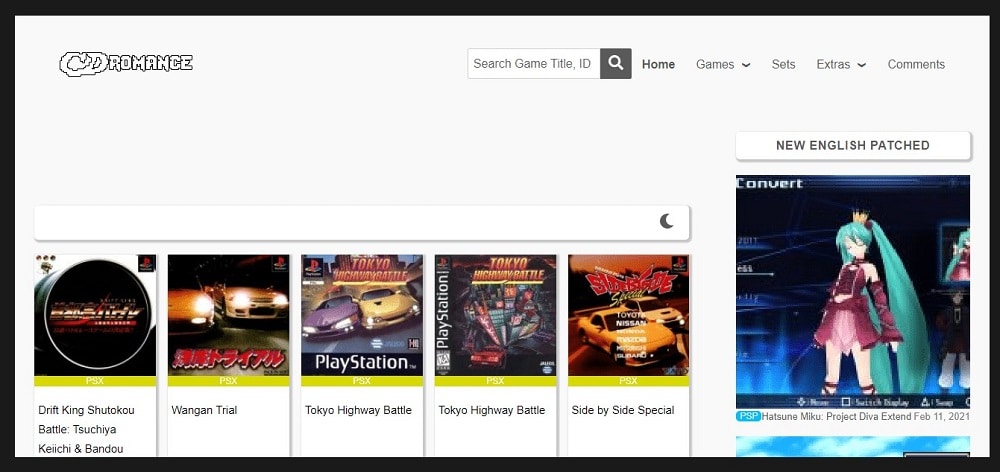
Task: Open the Home menu item
Action: [x=658, y=64]
